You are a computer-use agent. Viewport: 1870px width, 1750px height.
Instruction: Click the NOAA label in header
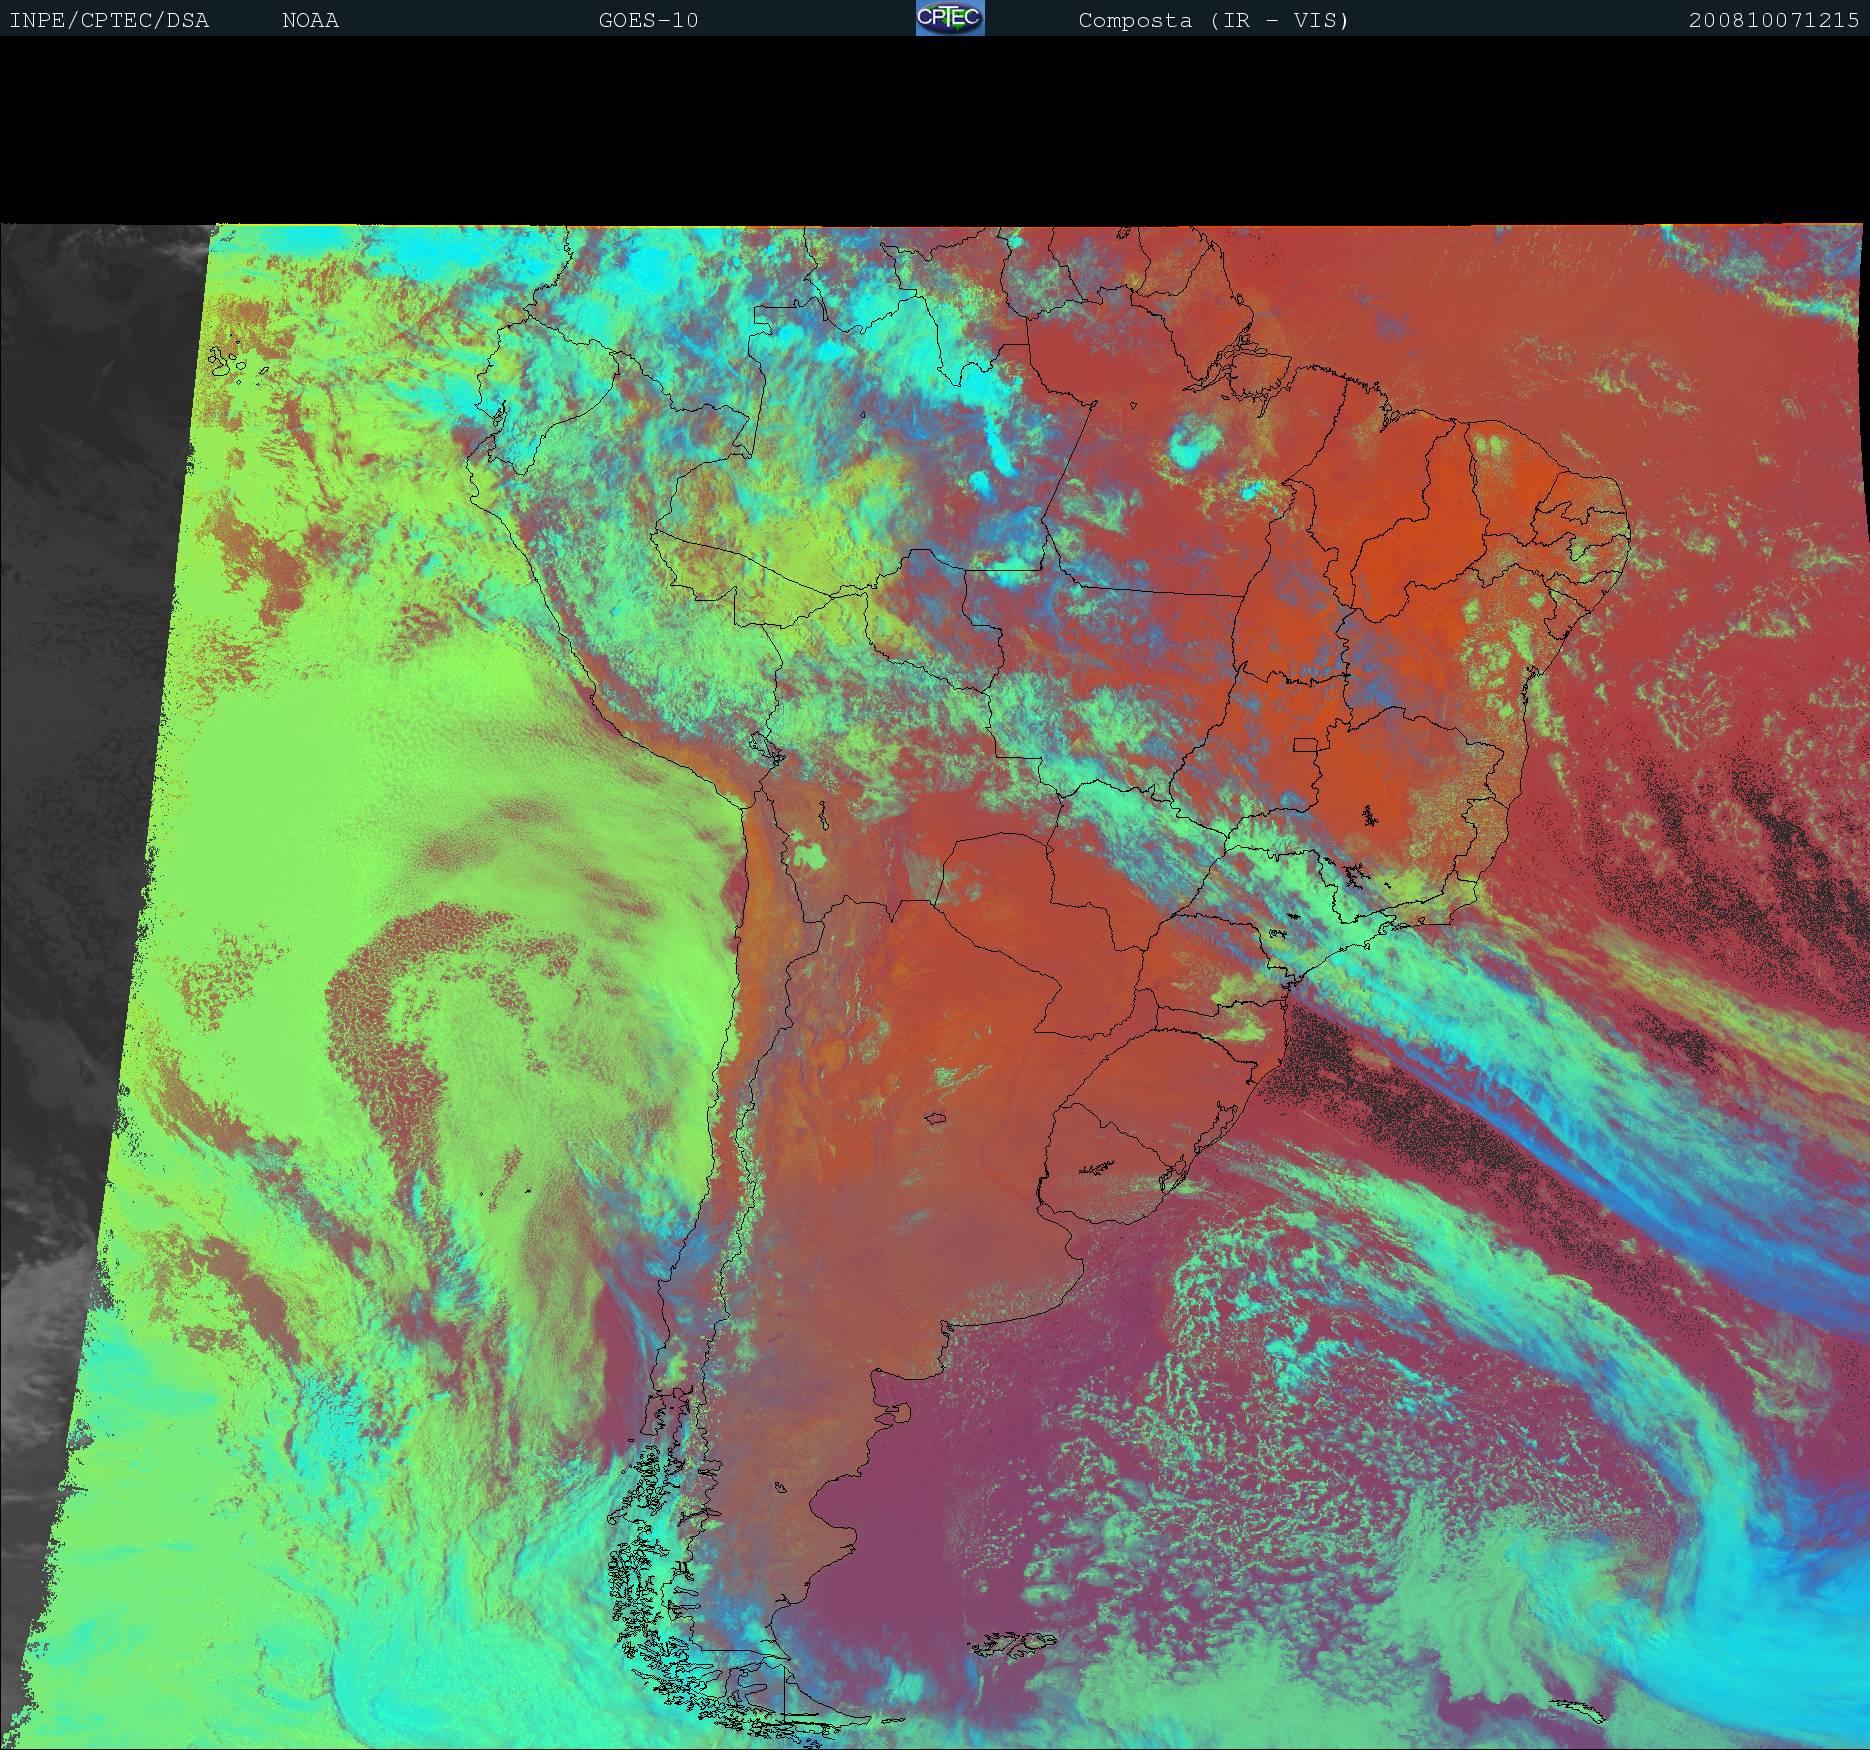click(x=310, y=20)
